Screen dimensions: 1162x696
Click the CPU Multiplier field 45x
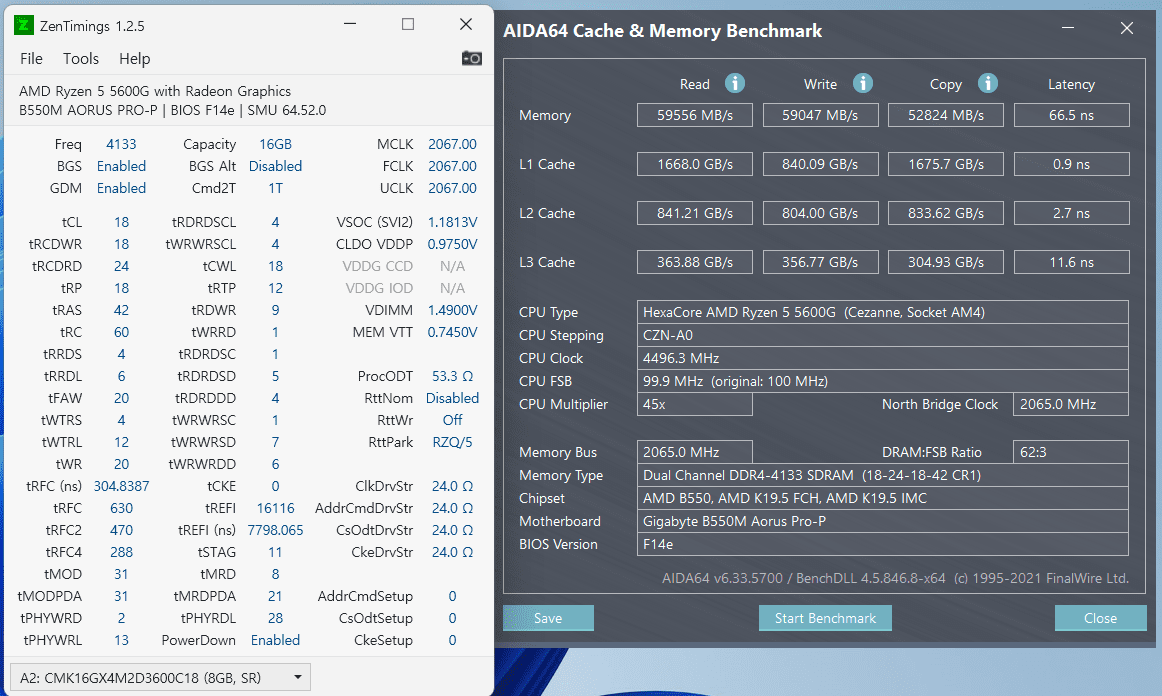[694, 404]
